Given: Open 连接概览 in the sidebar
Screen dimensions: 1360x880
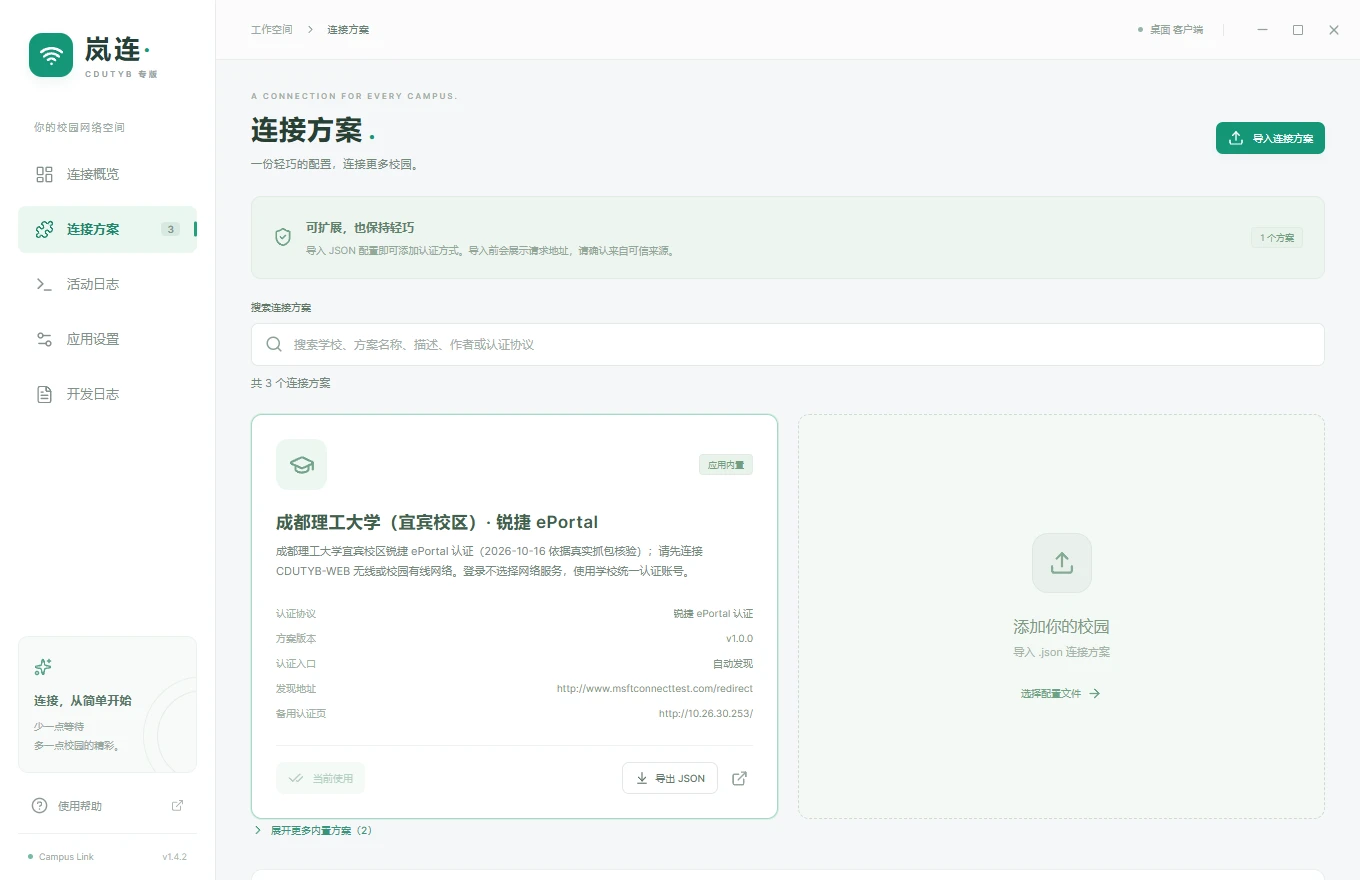Looking at the screenshot, I should click(x=107, y=174).
